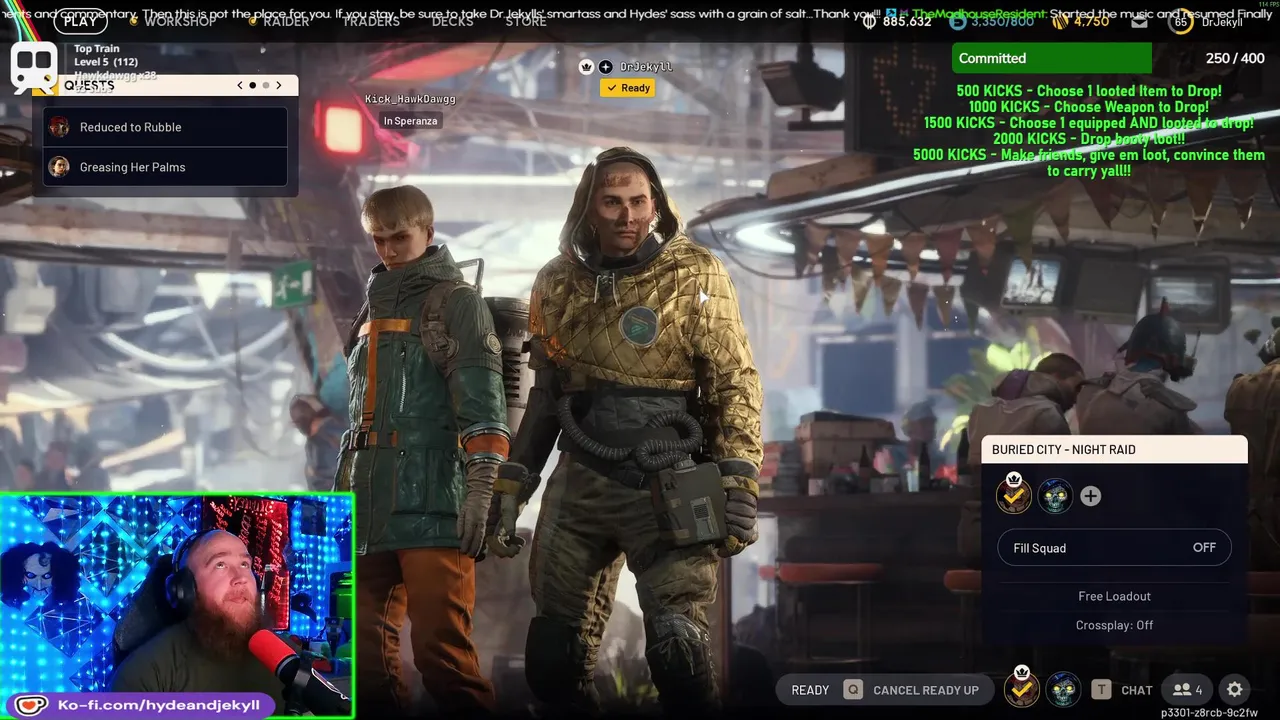Open the PLAY menu tab
This screenshot has width=1280, height=720.
coord(80,21)
